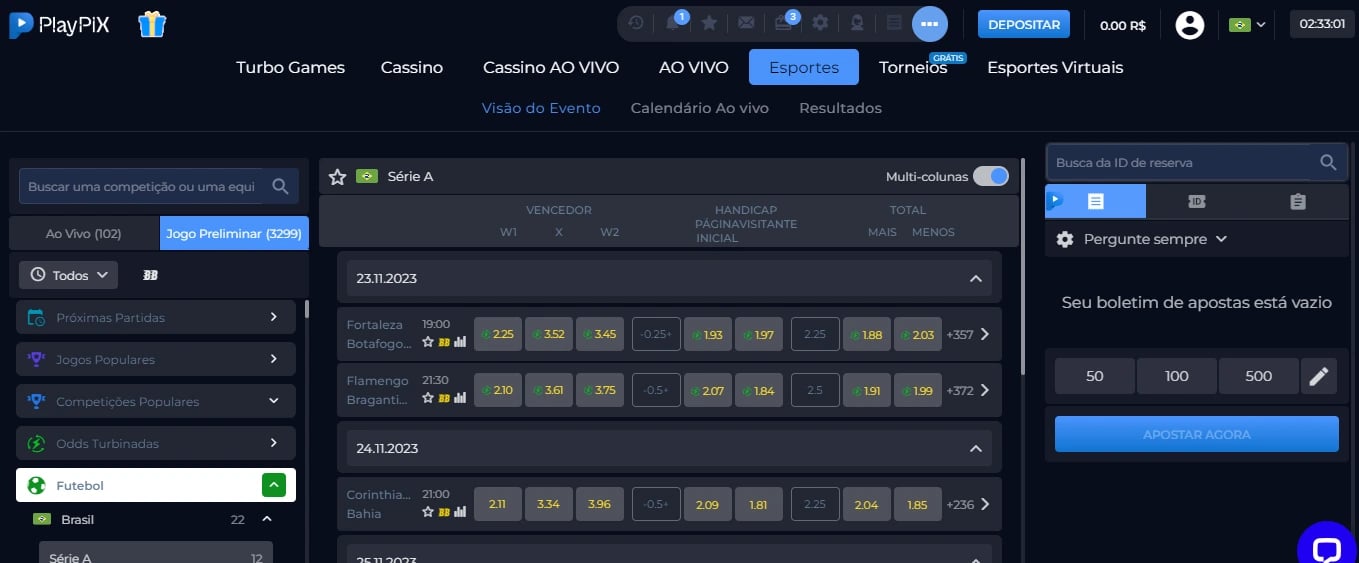Open Próximas Partidas list
1359x563 pixels.
point(156,317)
